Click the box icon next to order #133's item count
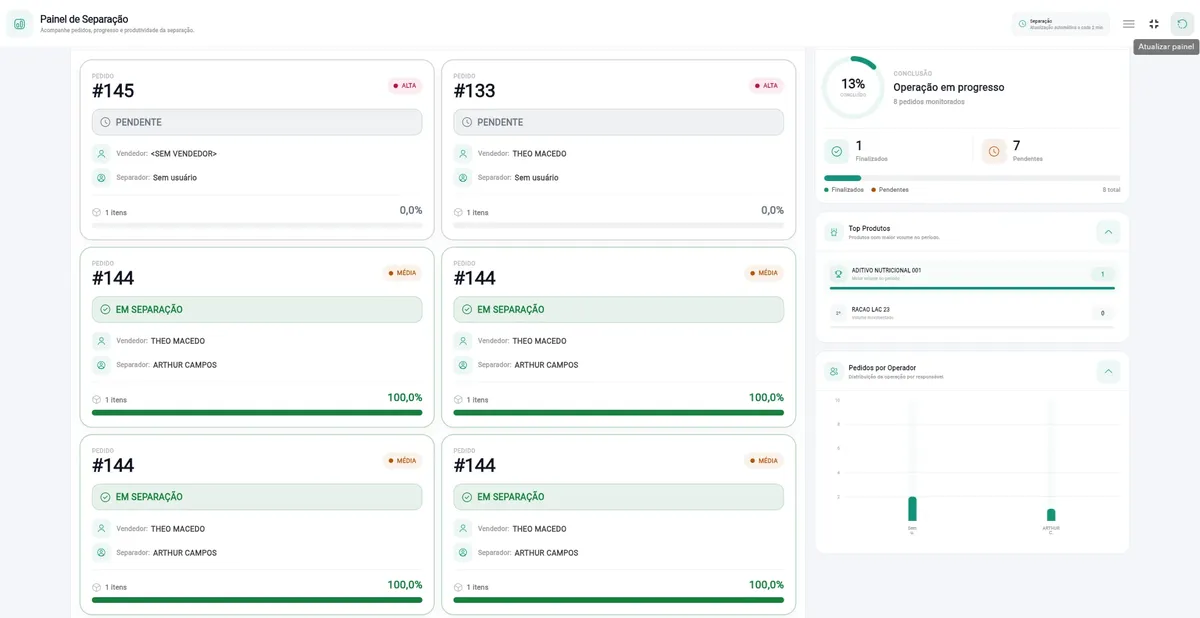The width and height of the screenshot is (1200, 618). pos(458,212)
